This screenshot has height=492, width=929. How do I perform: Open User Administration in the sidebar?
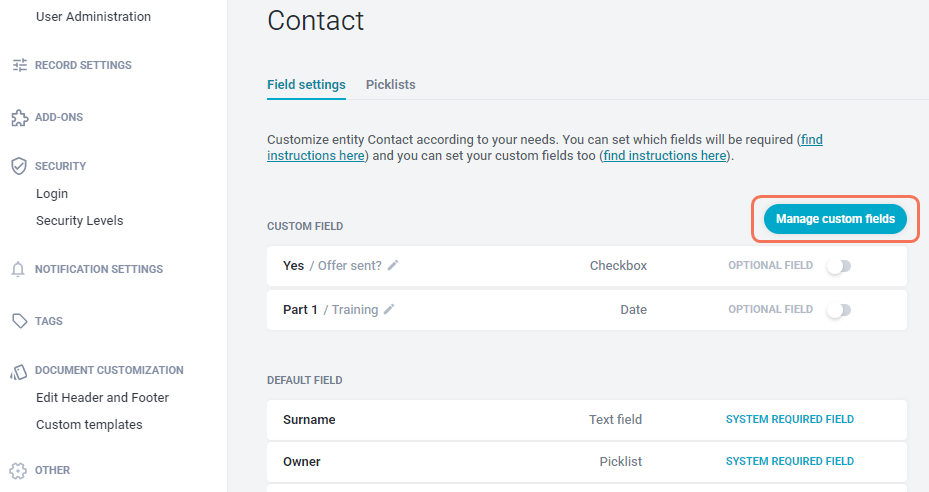point(94,17)
